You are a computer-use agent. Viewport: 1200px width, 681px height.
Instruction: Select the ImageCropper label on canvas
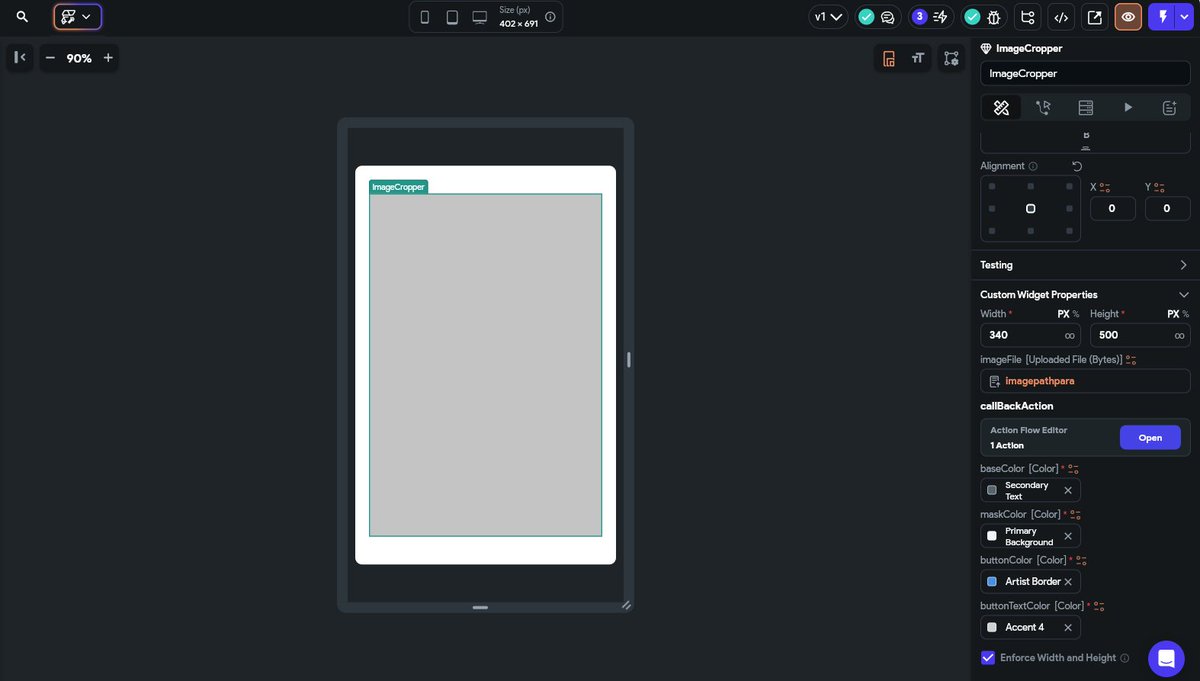click(398, 187)
